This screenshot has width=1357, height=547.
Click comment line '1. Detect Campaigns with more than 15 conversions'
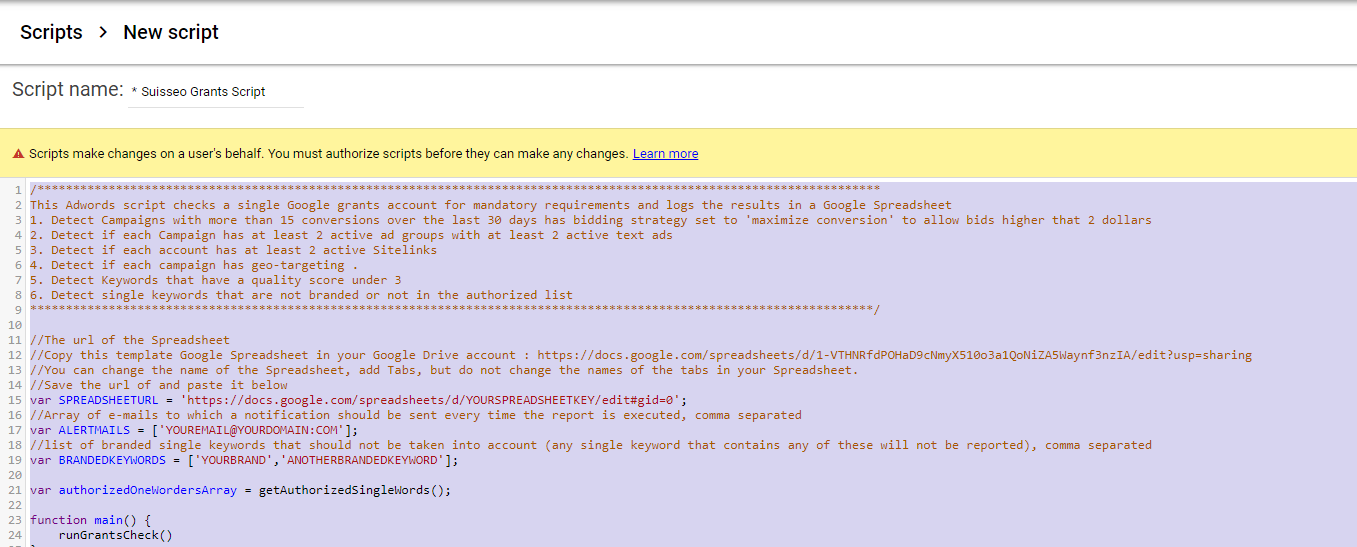tap(591, 220)
